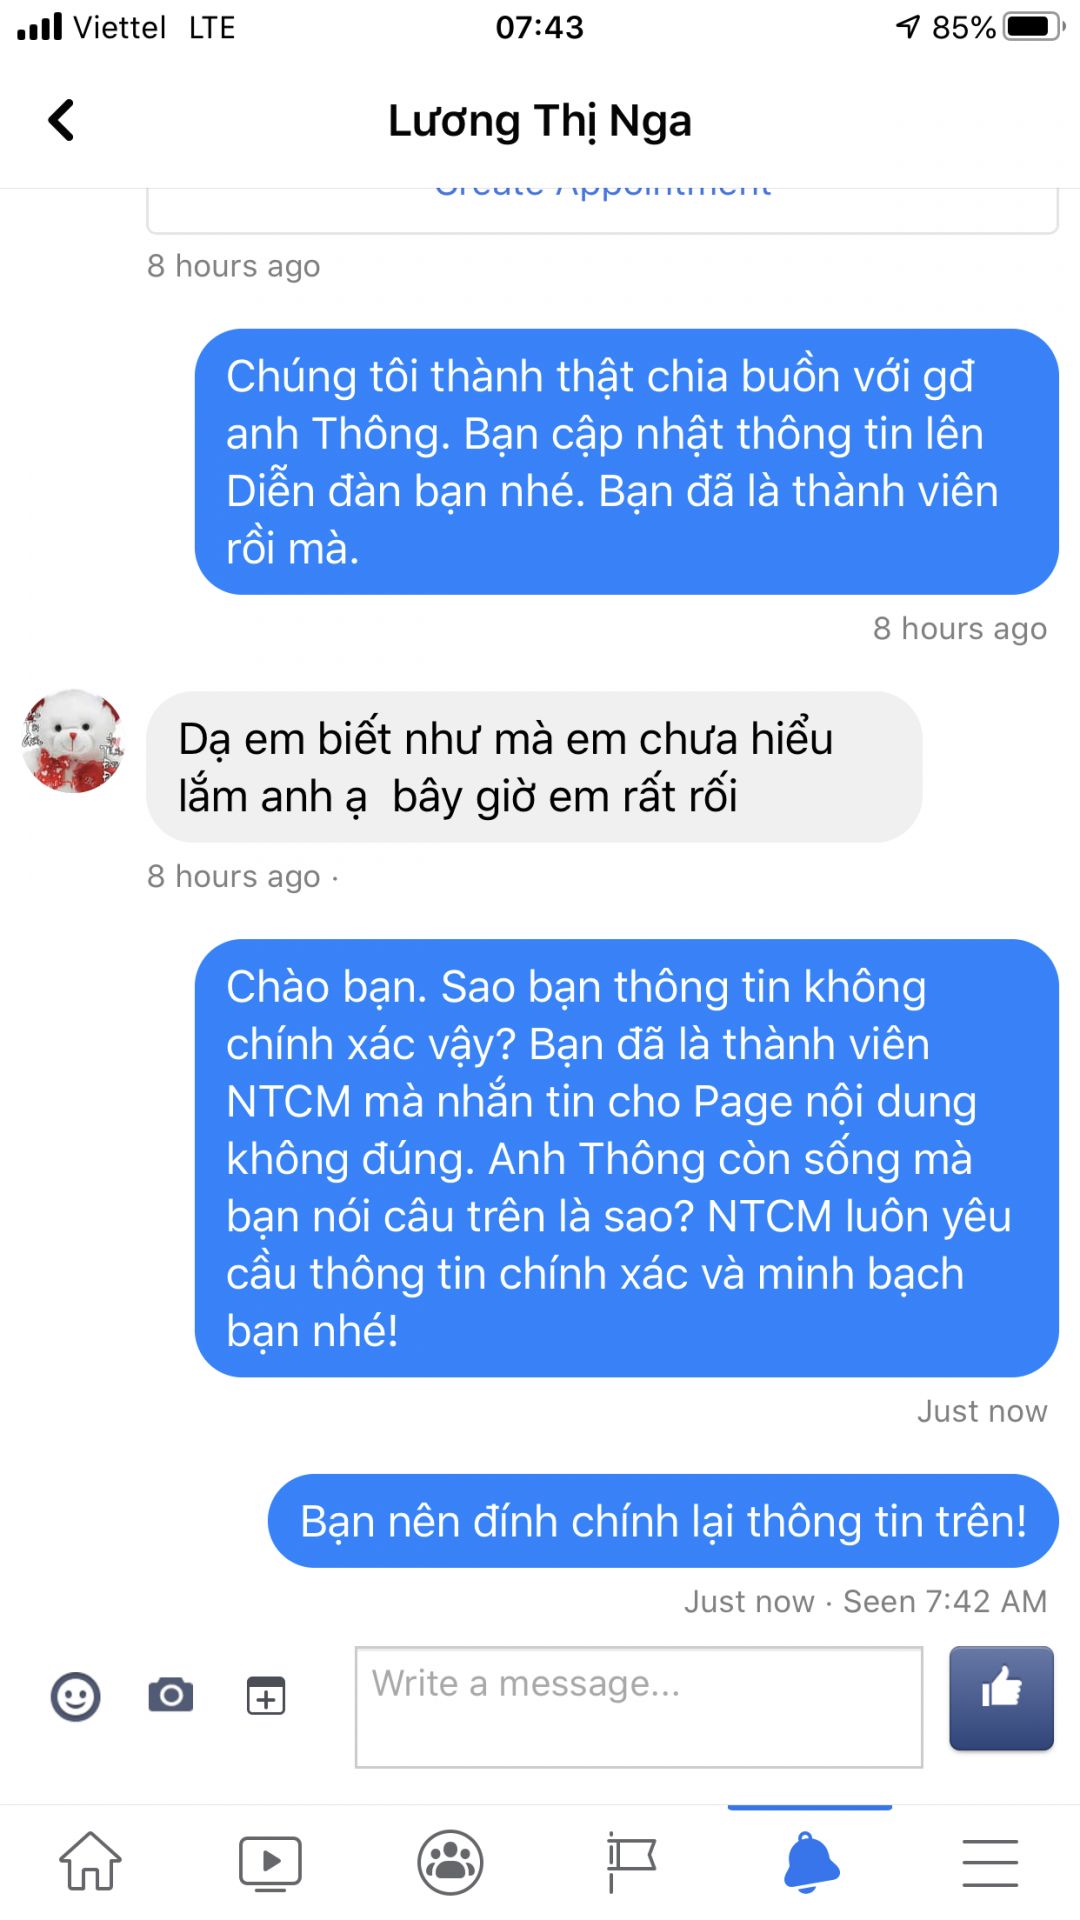Open Lương Thị Nga's teddy bear avatar
The height and width of the screenshot is (1920, 1080).
(73, 740)
